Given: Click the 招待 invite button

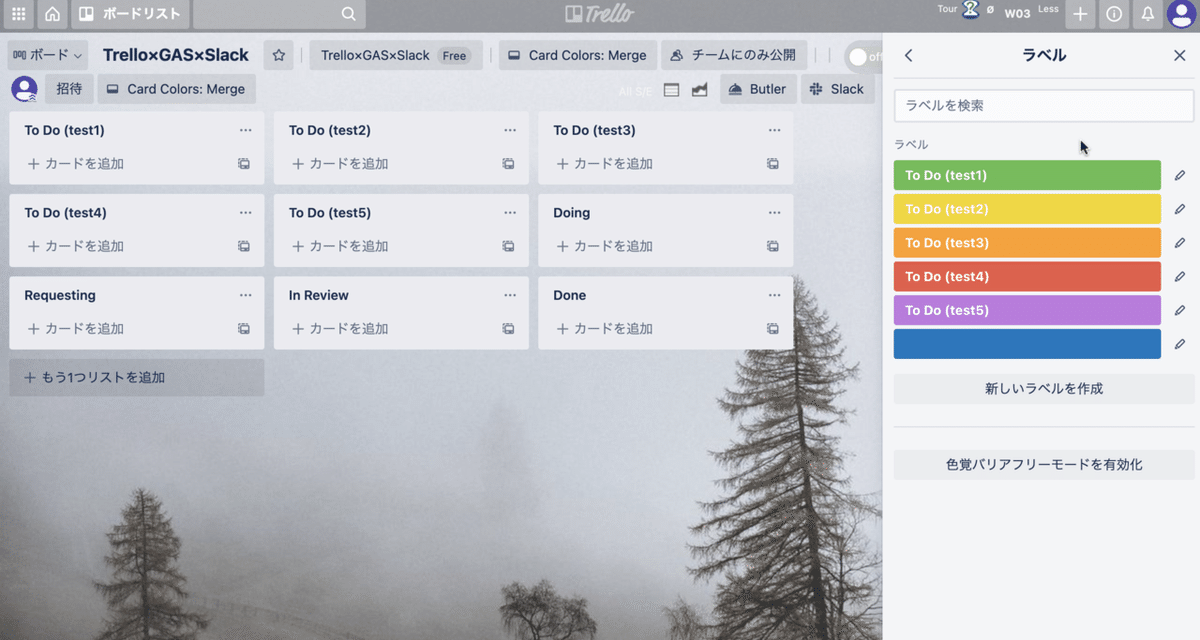Looking at the screenshot, I should pyautogui.click(x=69, y=89).
